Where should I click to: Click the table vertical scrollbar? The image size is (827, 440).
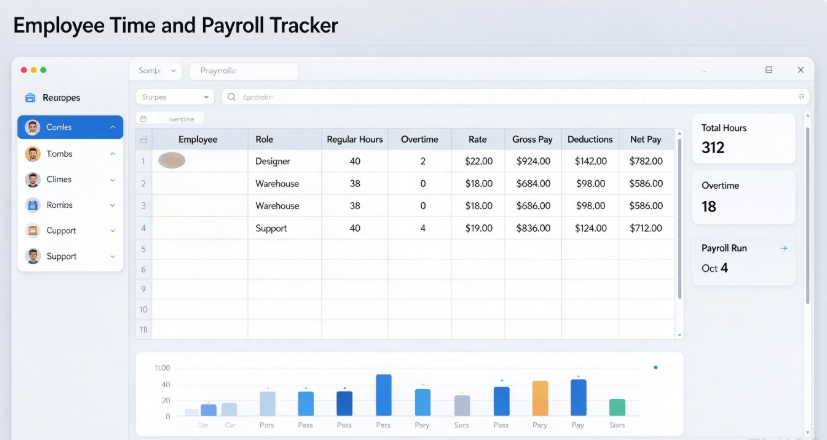(x=679, y=219)
